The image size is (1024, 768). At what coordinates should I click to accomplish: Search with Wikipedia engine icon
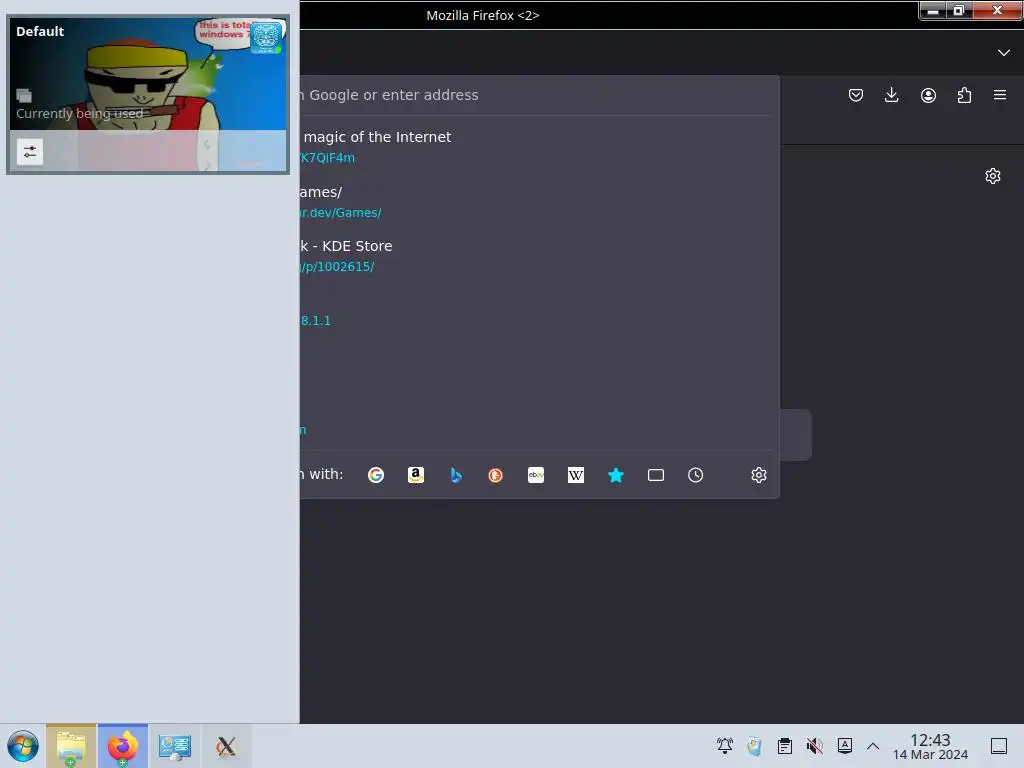[576, 475]
